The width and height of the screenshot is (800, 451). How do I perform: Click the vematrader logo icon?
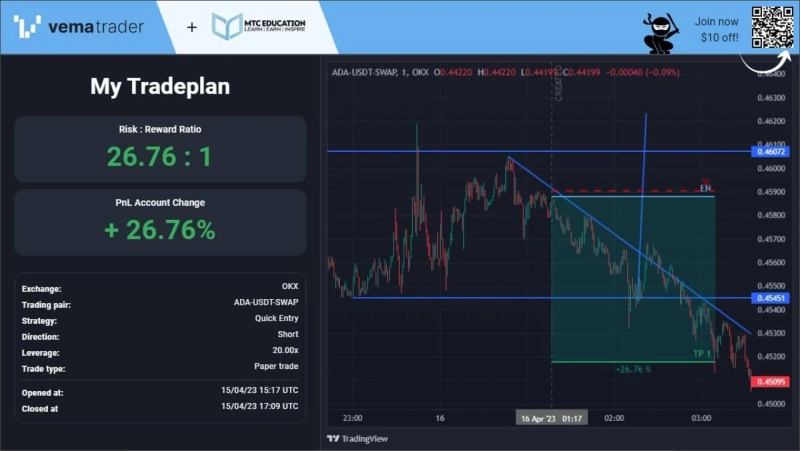(28, 26)
